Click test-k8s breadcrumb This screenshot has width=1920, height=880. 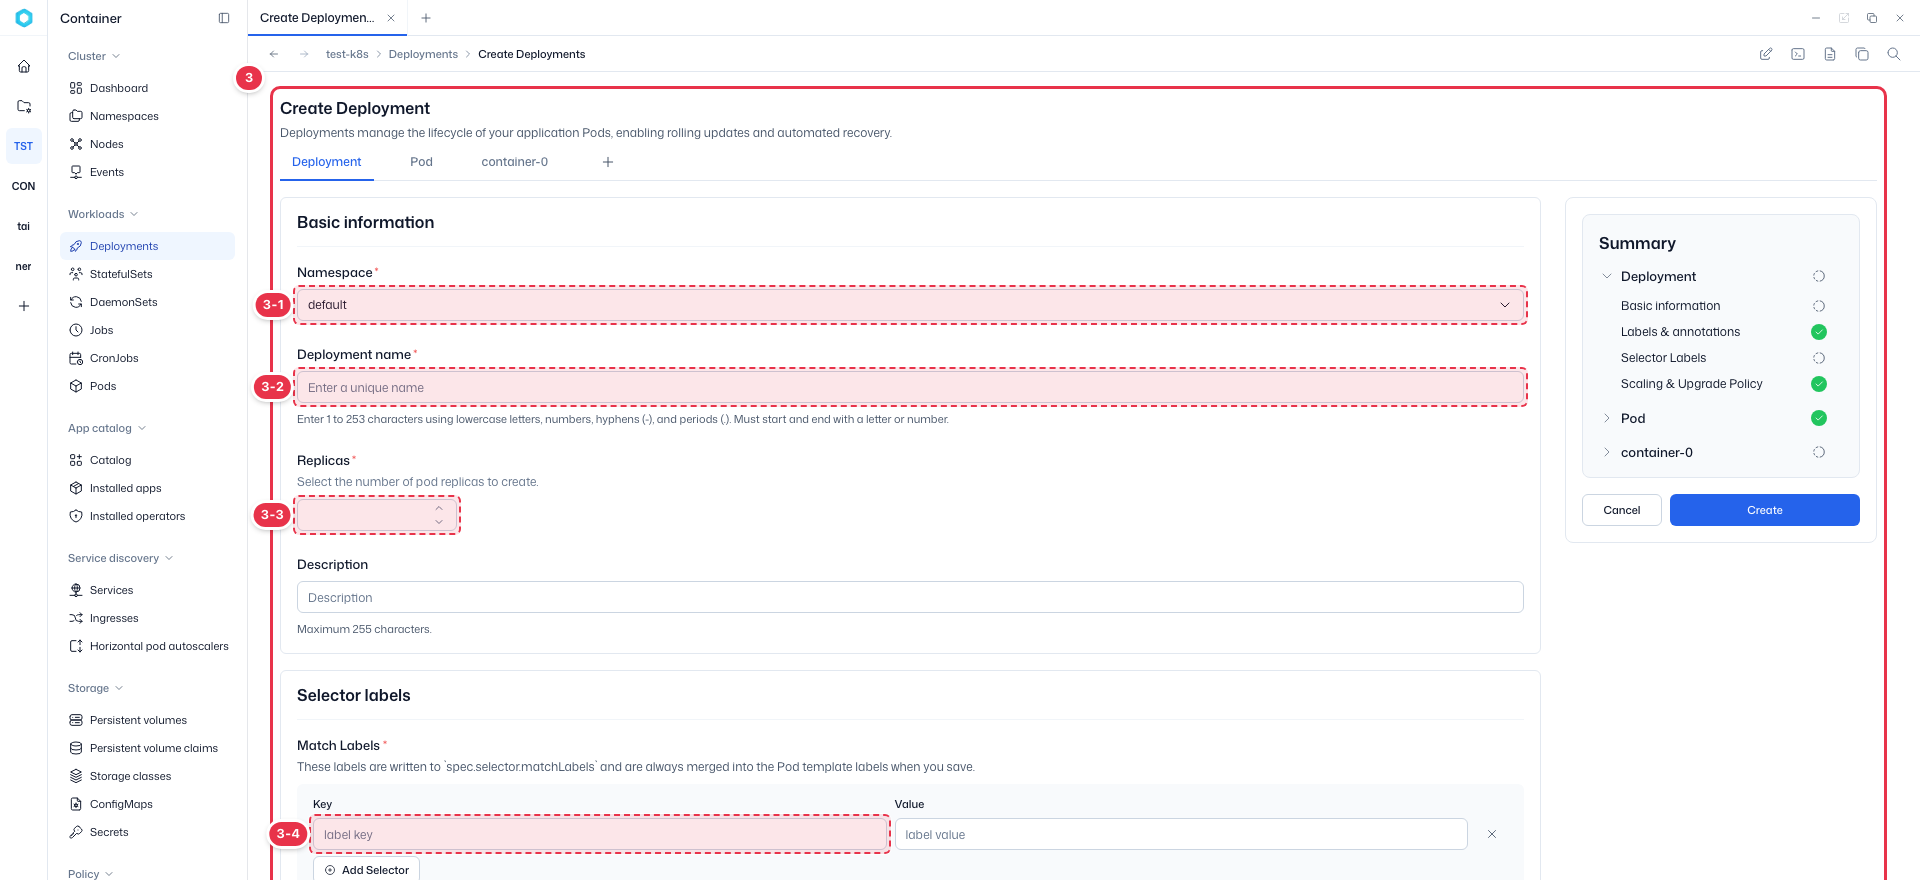coord(347,54)
